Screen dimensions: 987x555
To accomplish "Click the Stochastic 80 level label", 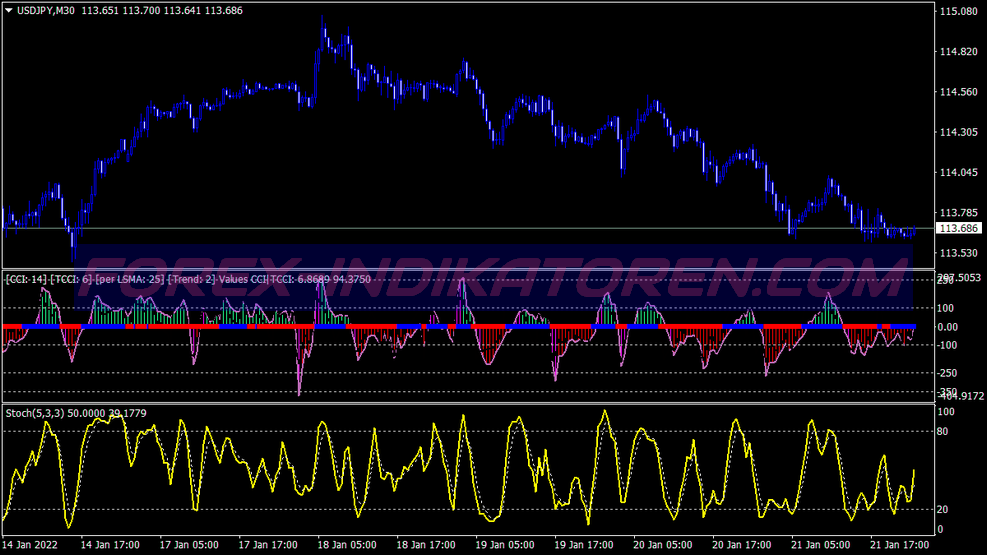I will tap(942, 432).
